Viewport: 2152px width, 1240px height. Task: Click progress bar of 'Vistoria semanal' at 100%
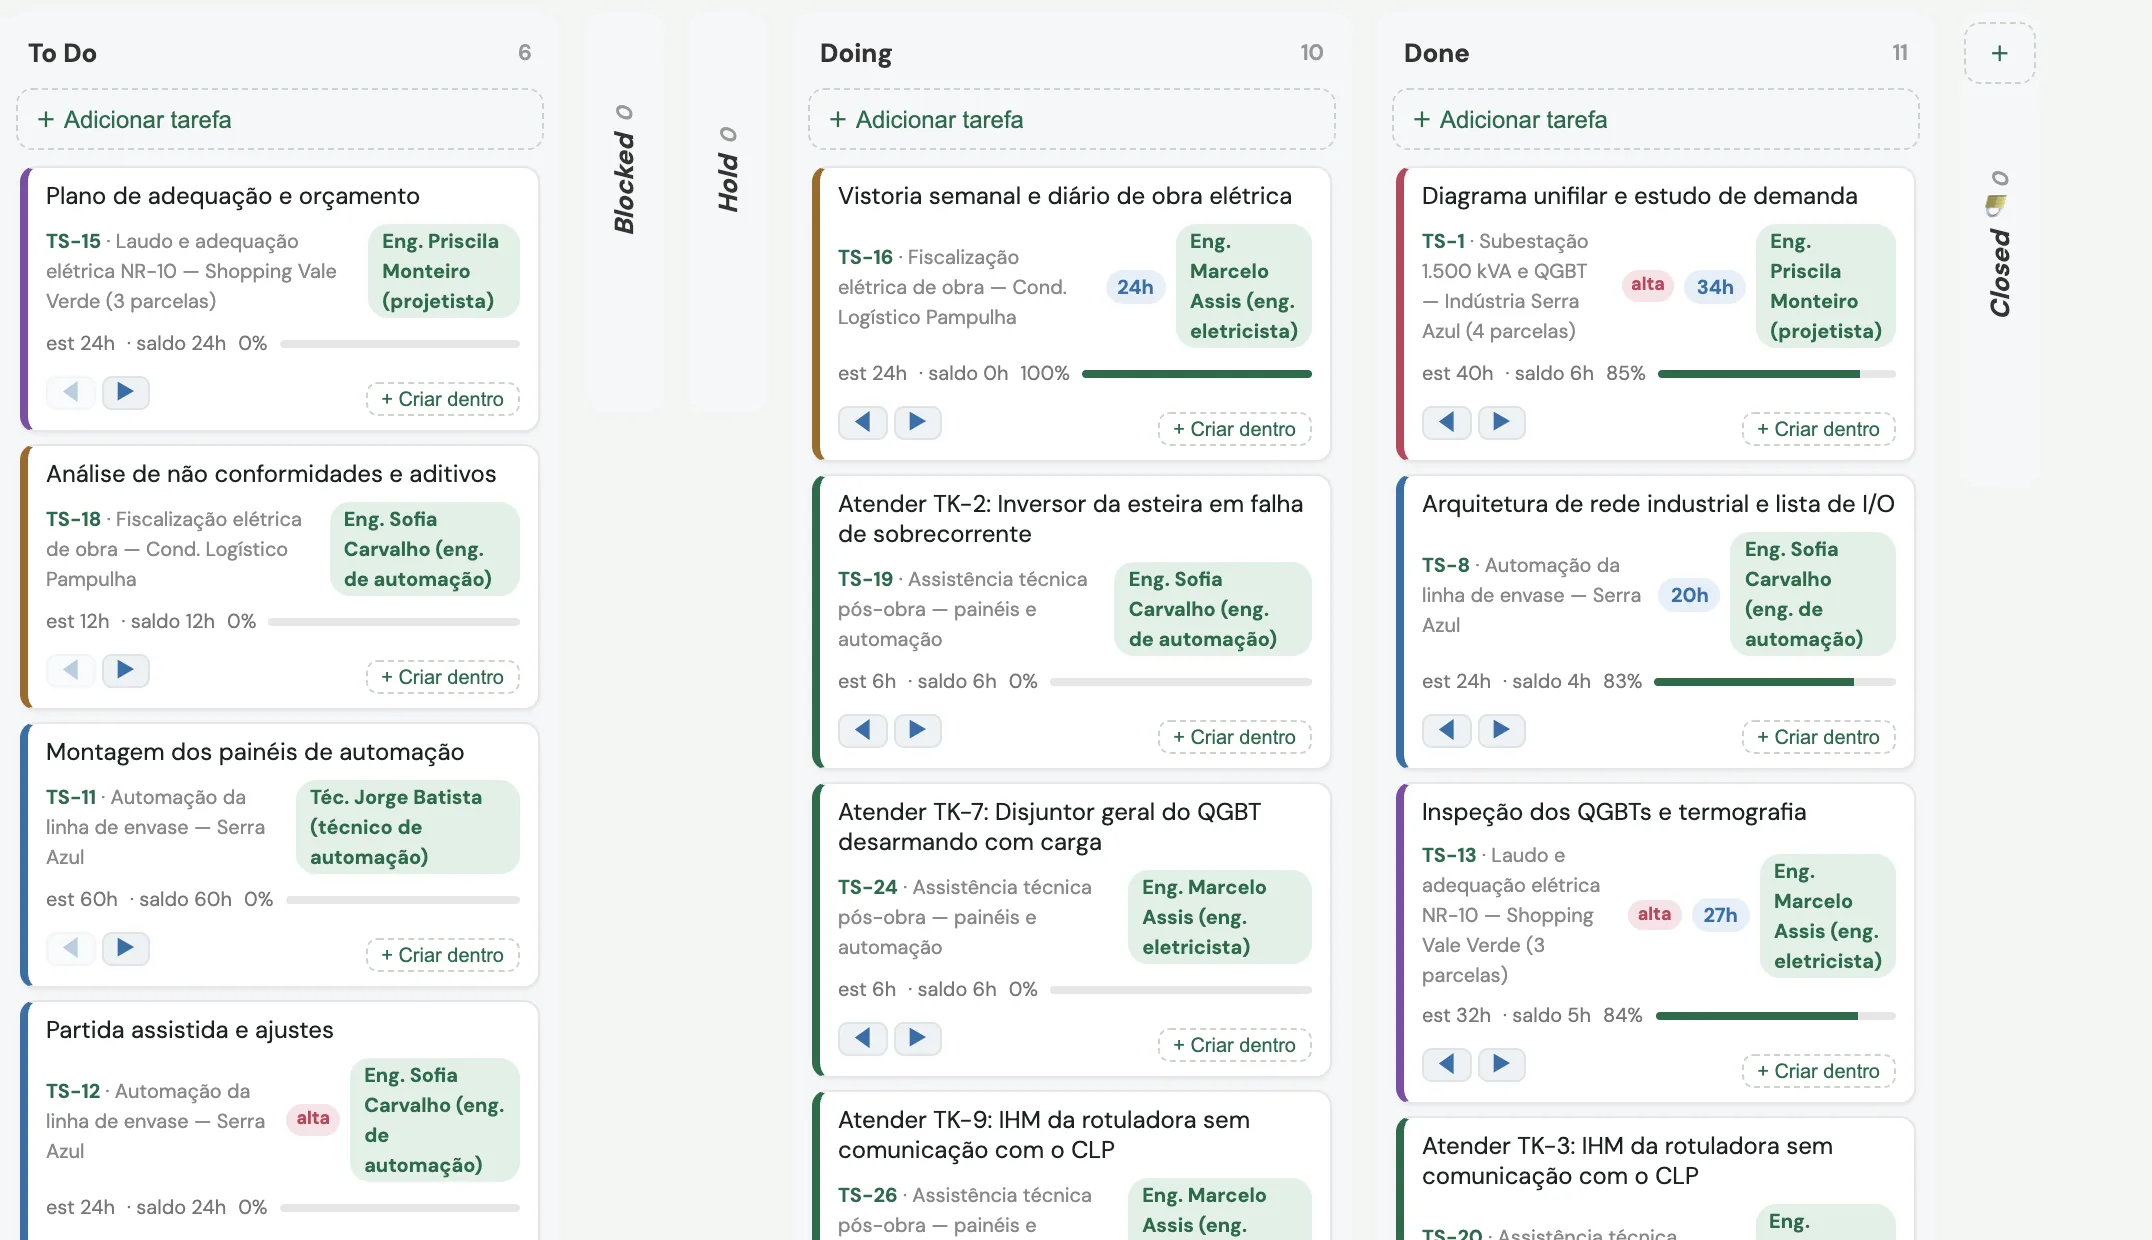(x=1196, y=374)
